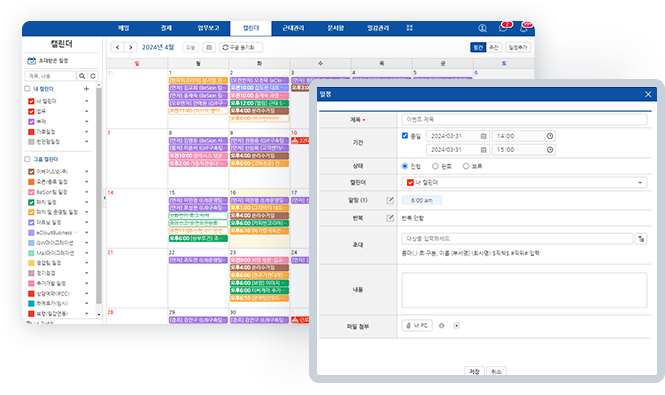Expand the dropdown arrow beside first my-calendar item
Viewport: 665px width, 395px height.
click(87, 101)
